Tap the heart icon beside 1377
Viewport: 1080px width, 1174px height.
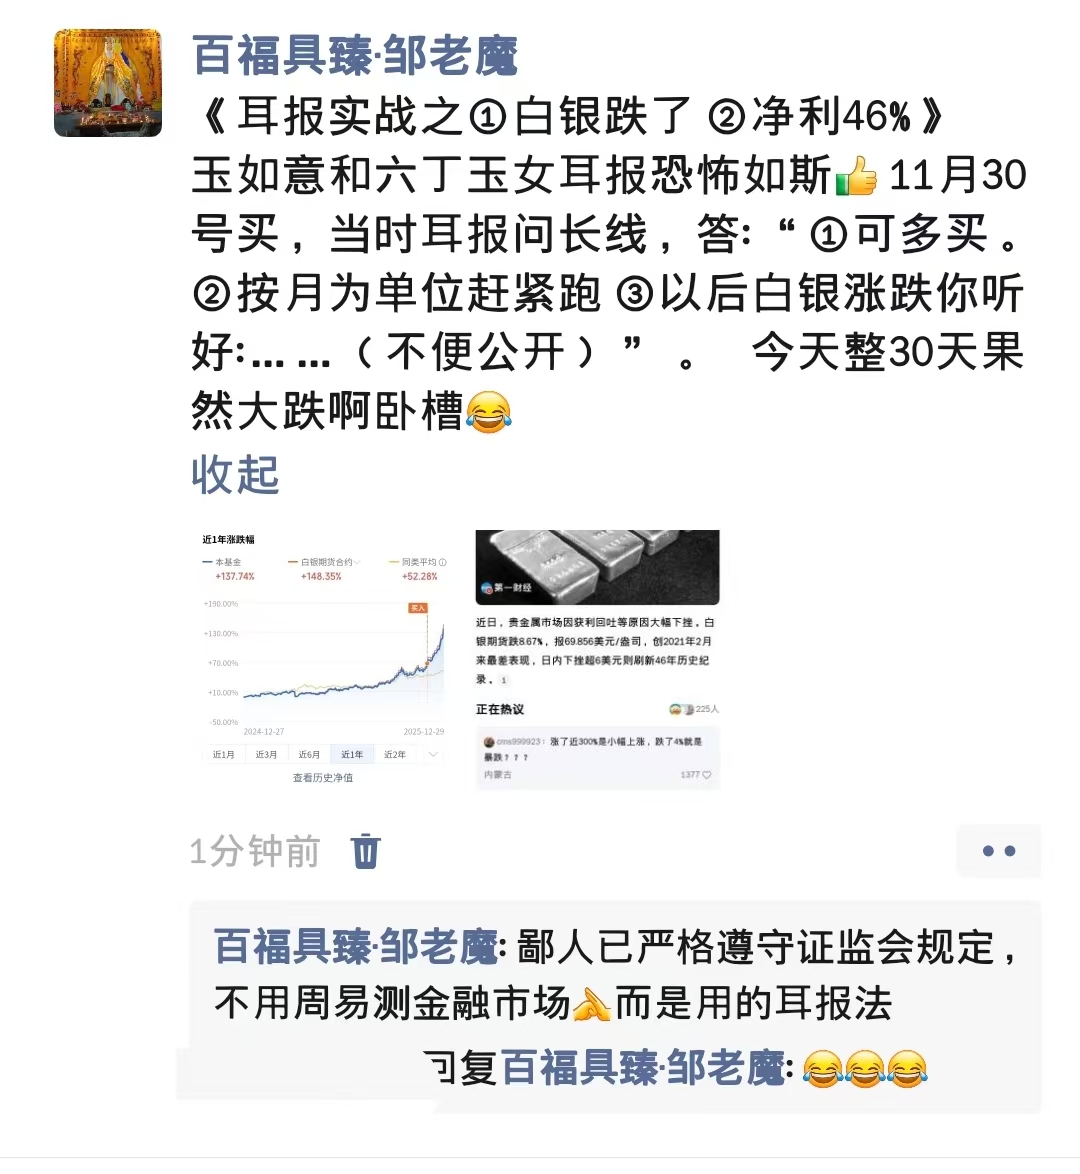(706, 775)
